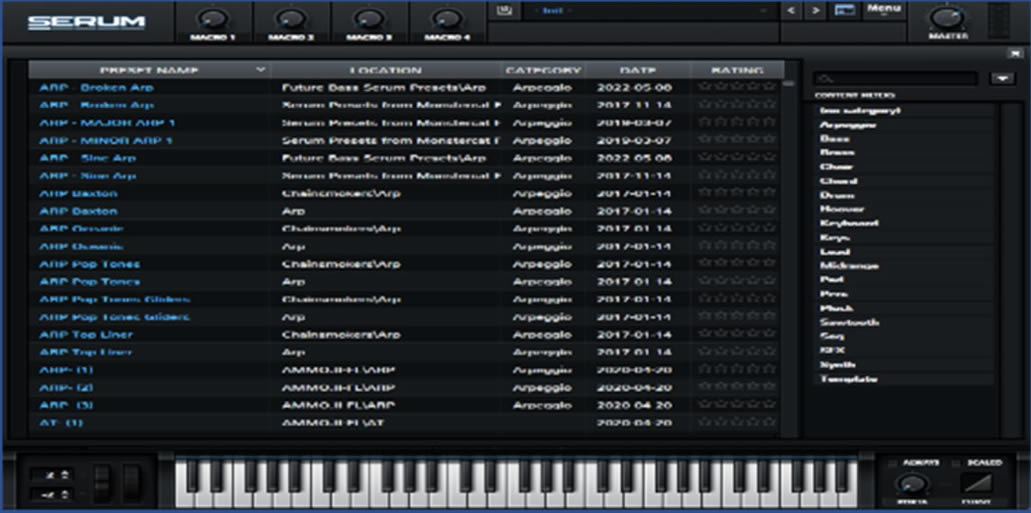
Task: Go to the previous preset arrow
Action: pos(792,11)
